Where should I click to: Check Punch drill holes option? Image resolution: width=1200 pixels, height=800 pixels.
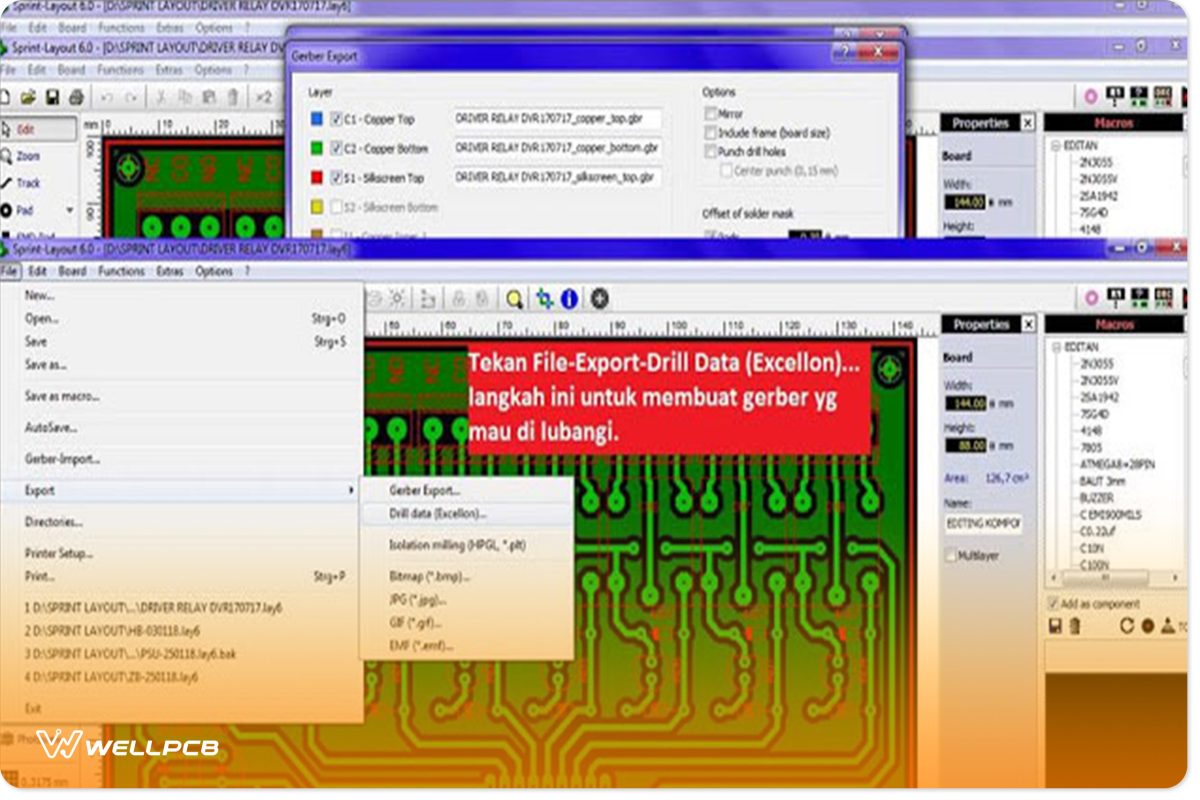pyautogui.click(x=711, y=151)
